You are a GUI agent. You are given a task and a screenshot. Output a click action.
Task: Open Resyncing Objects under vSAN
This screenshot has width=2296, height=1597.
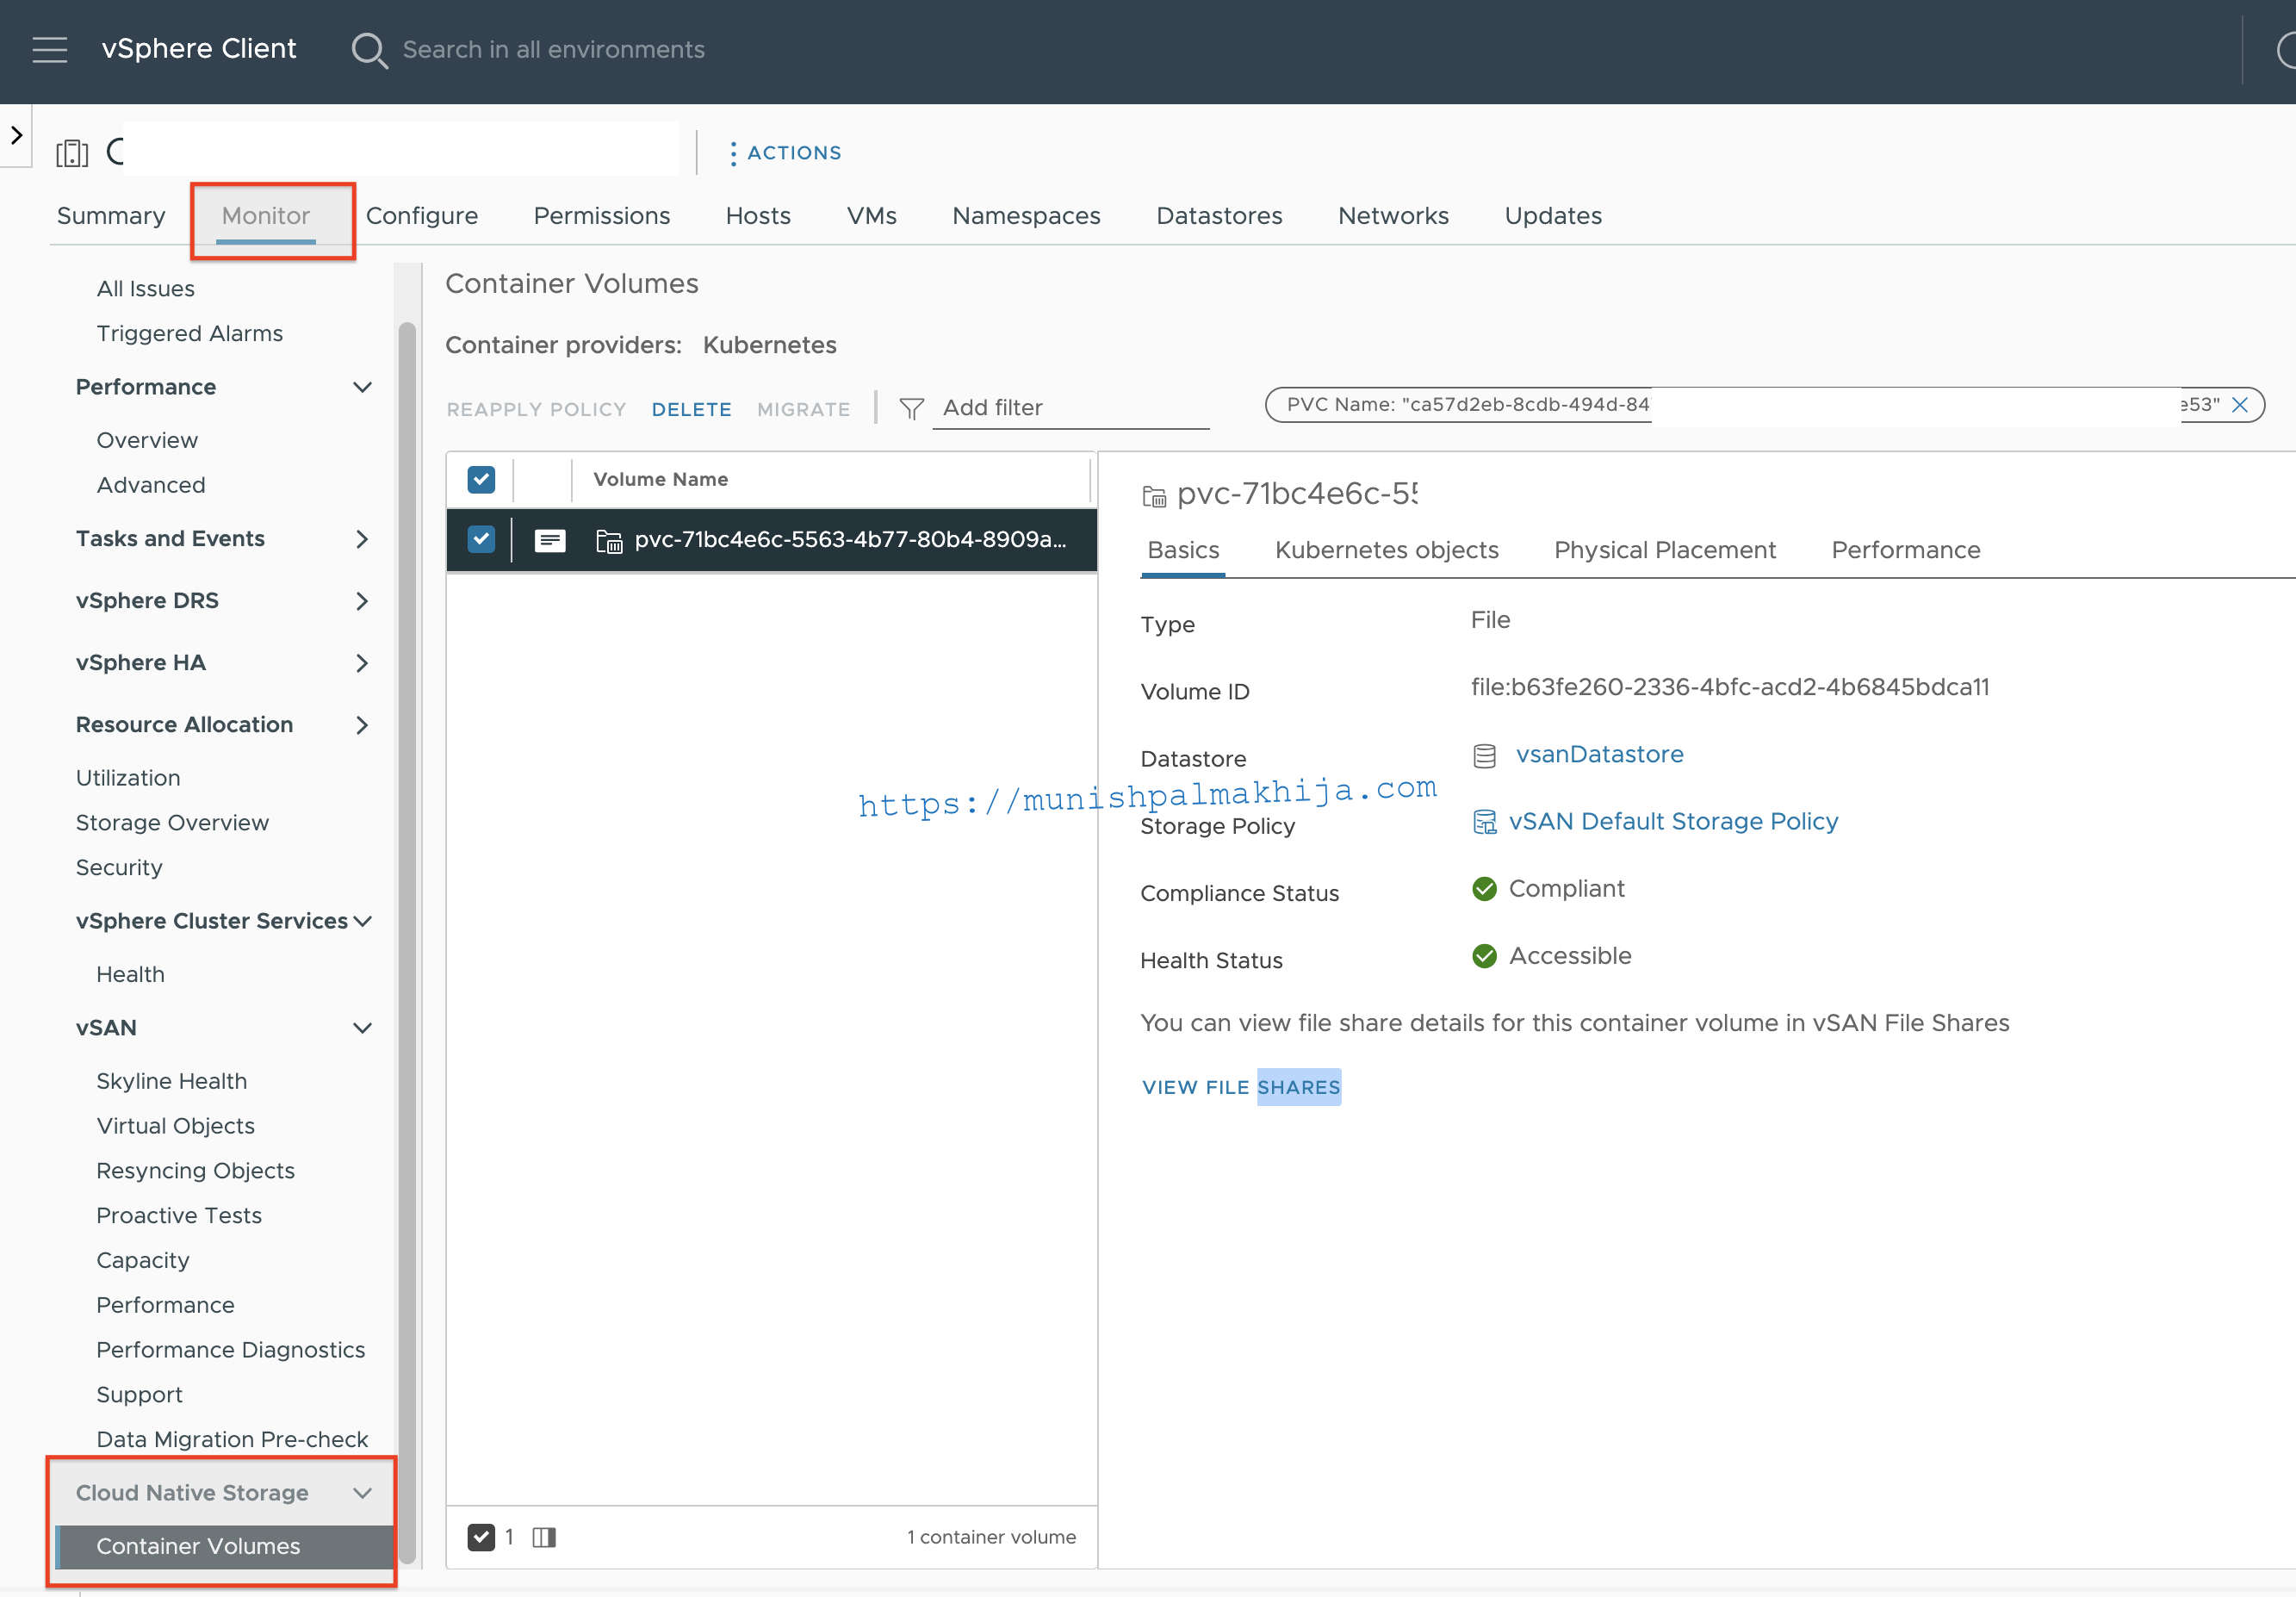[195, 1171]
